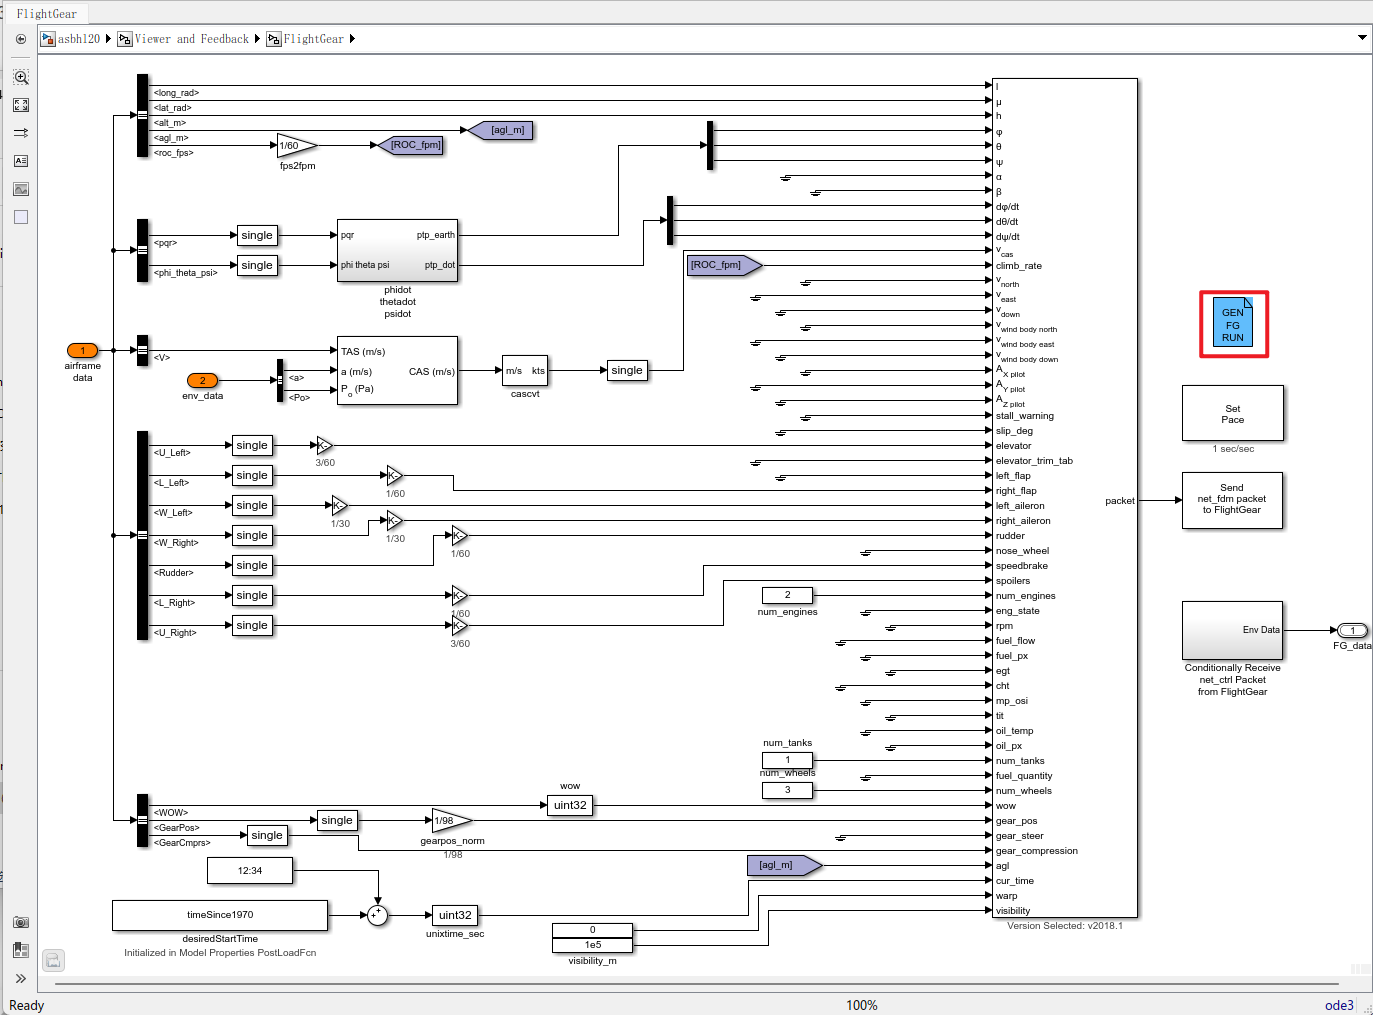Viewport: 1373px width, 1015px height.
Task: Select the phidot thetadot psidot block
Action: point(397,250)
